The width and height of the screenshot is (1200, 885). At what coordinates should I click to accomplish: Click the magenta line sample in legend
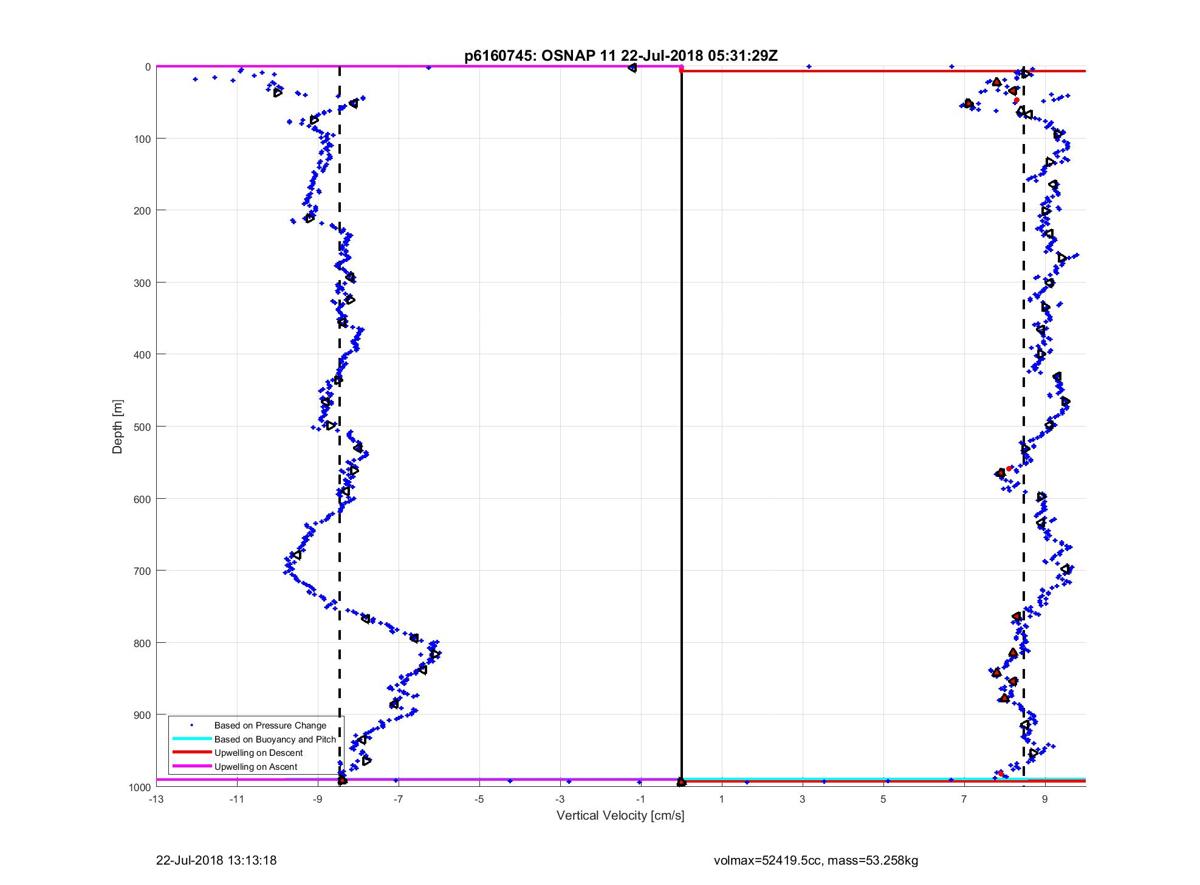[x=192, y=767]
